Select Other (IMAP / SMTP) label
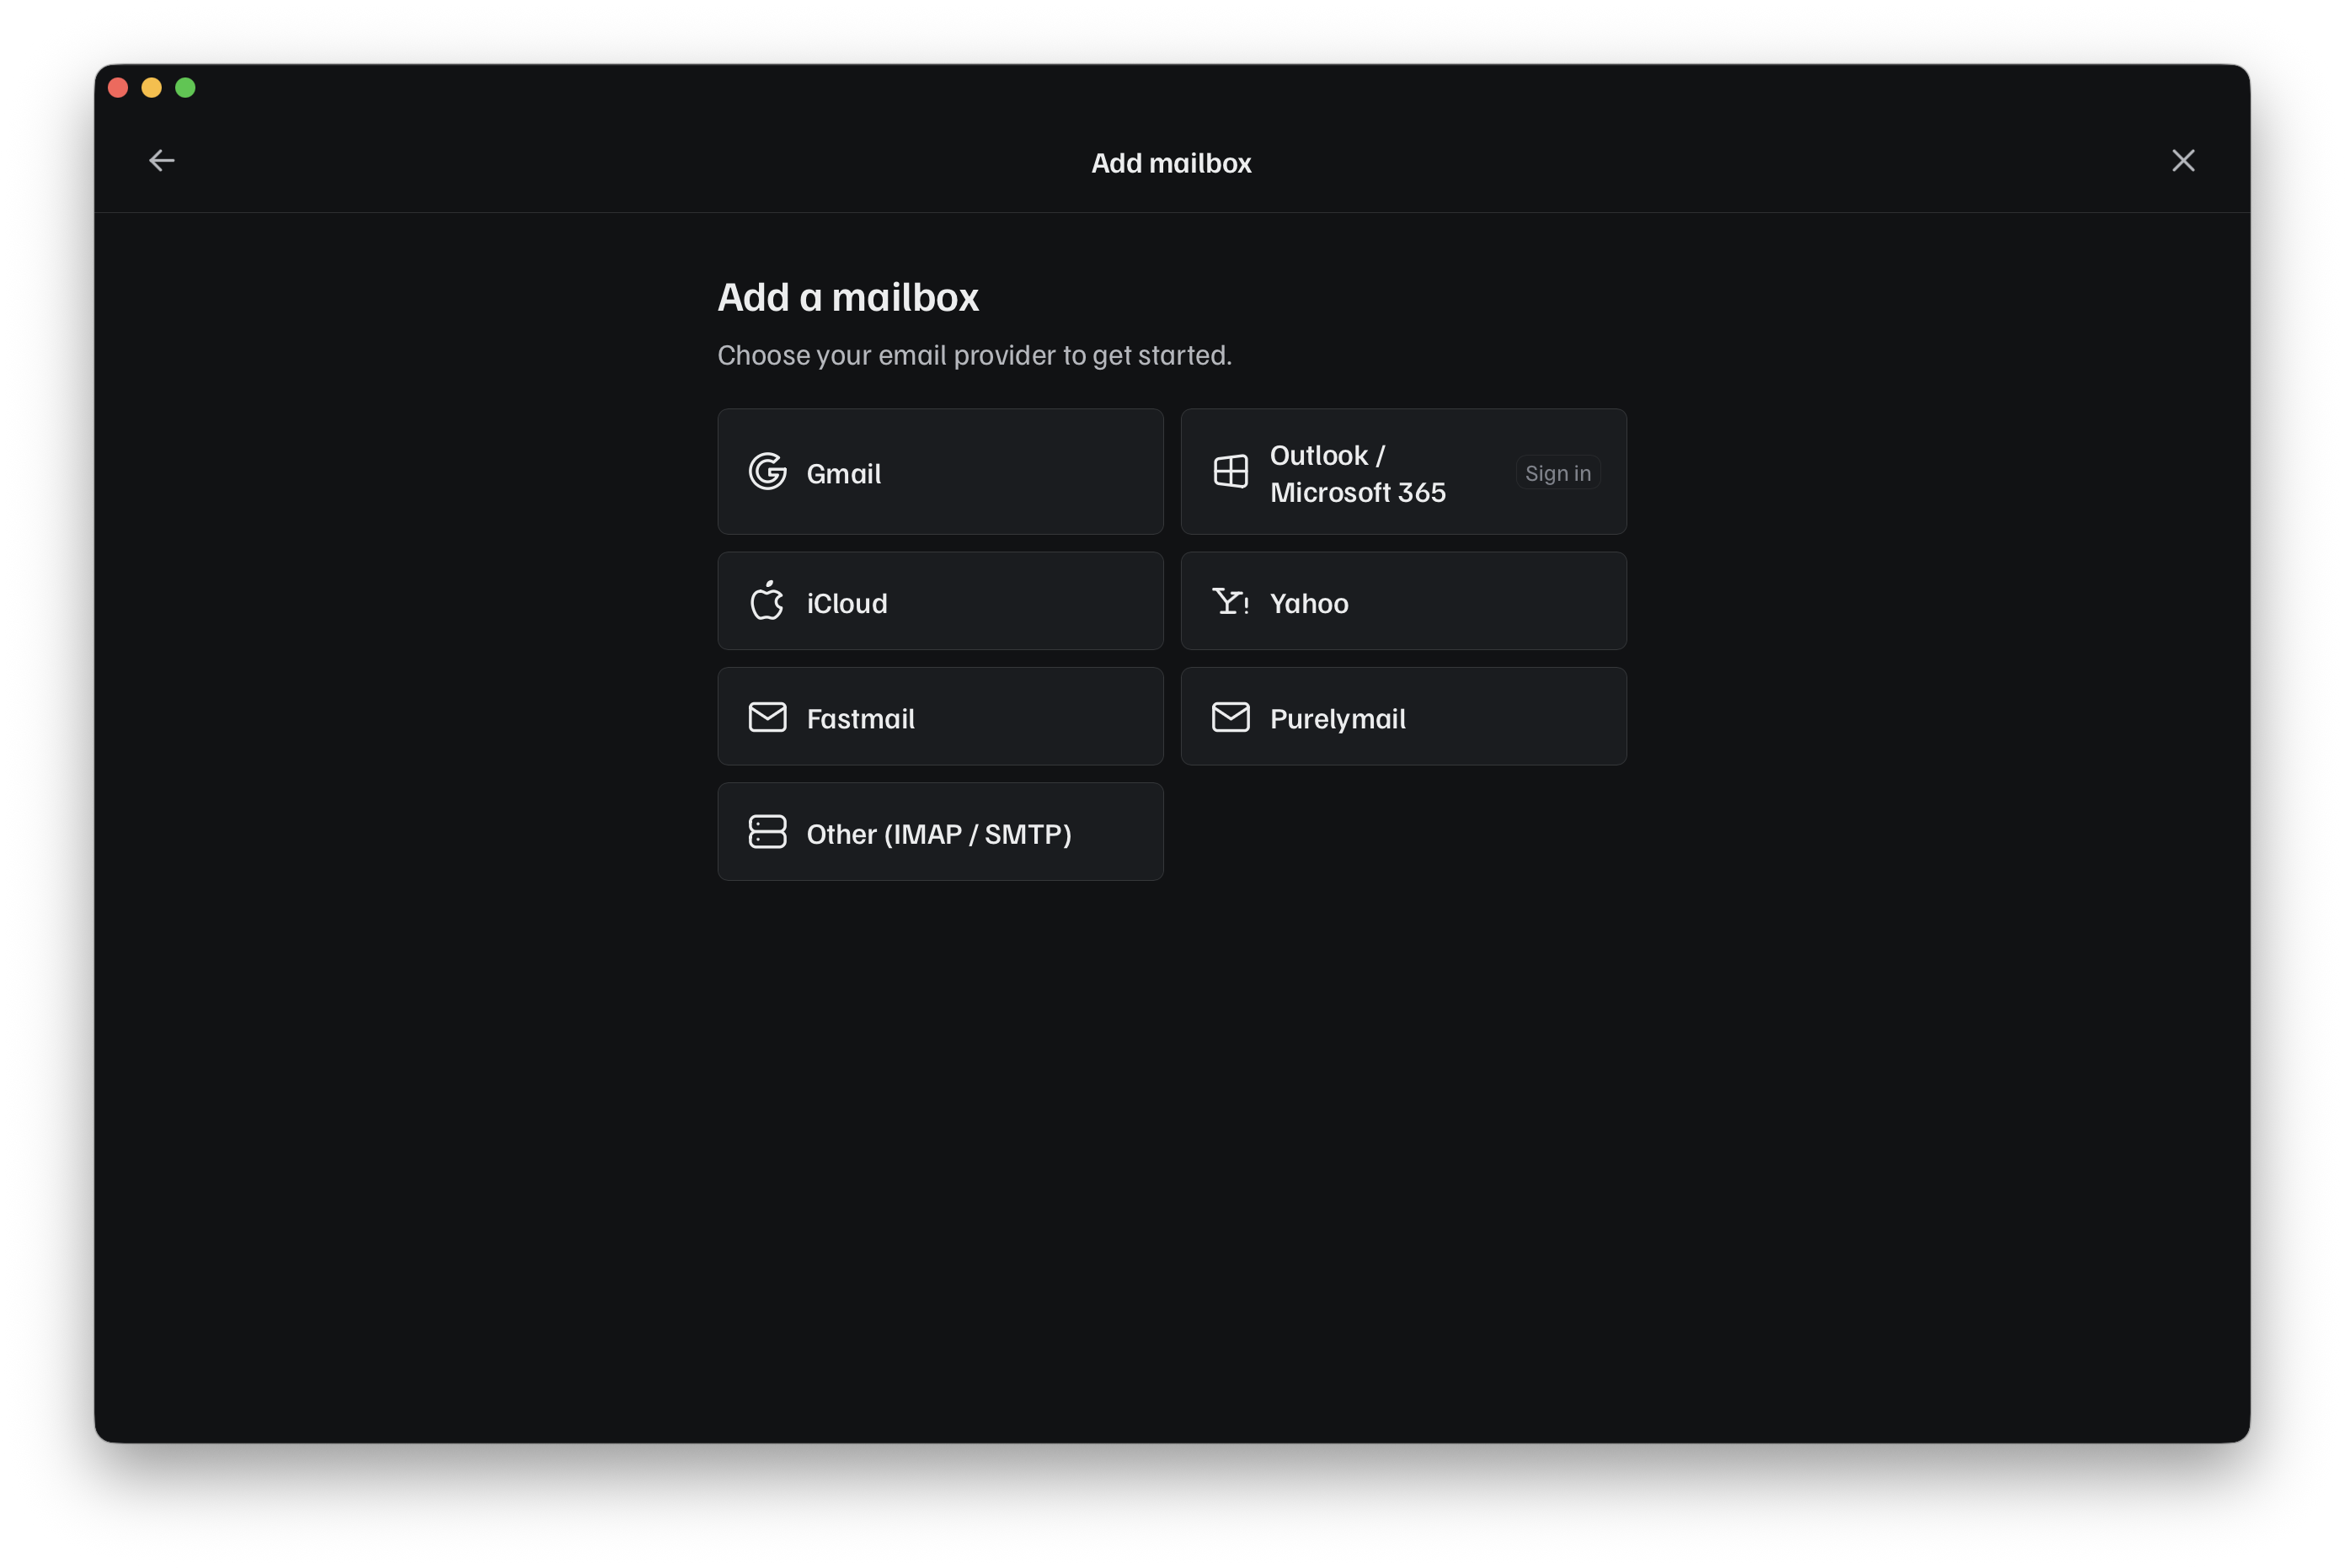2345x1568 pixels. tap(938, 834)
